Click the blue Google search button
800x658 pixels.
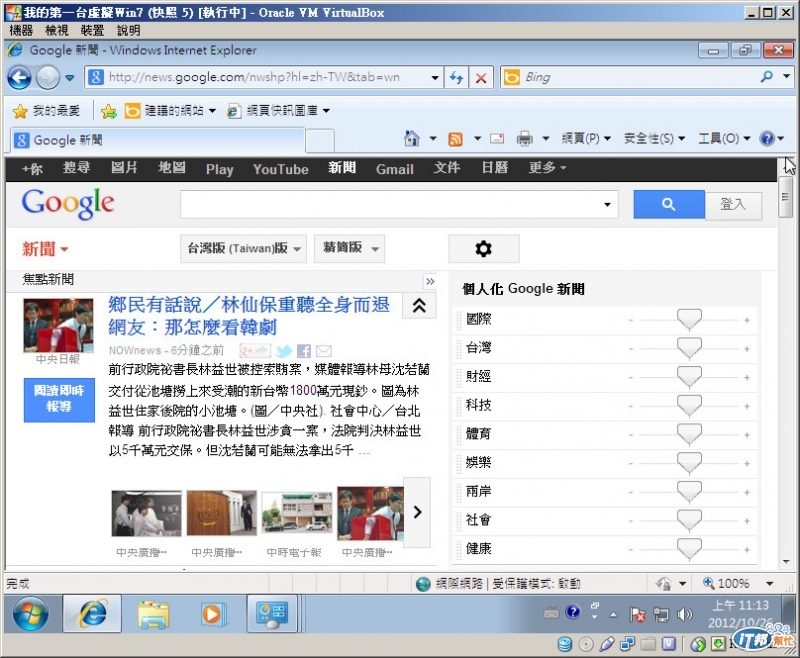pyautogui.click(x=669, y=205)
